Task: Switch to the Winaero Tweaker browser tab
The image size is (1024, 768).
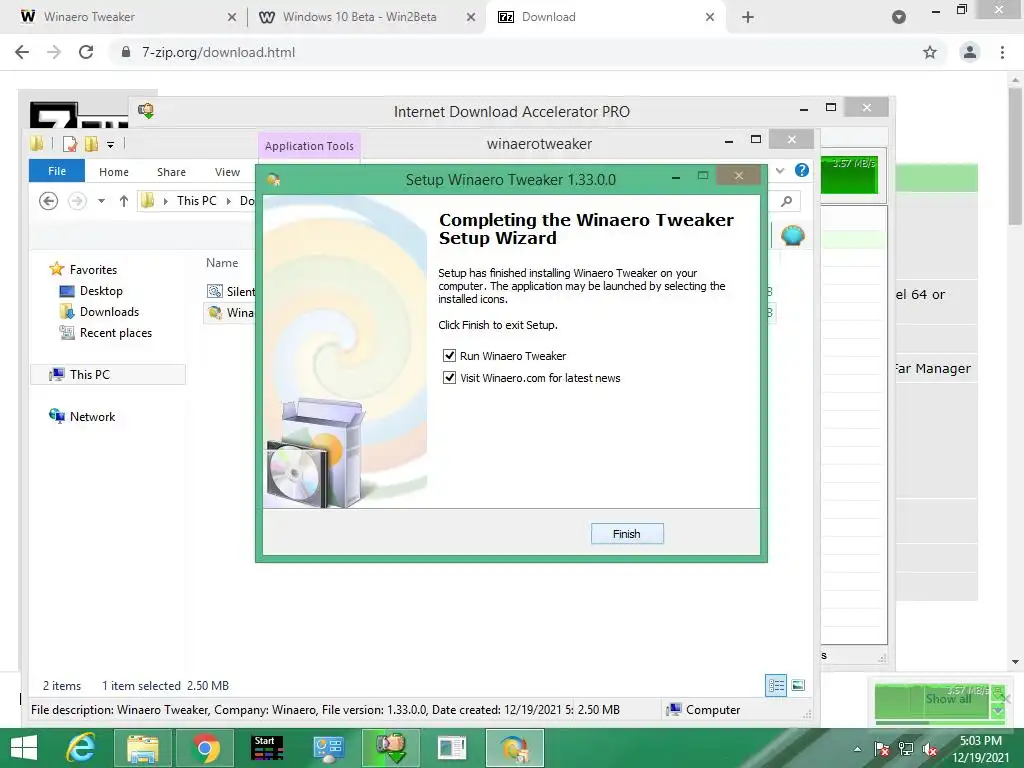Action: (x=127, y=17)
